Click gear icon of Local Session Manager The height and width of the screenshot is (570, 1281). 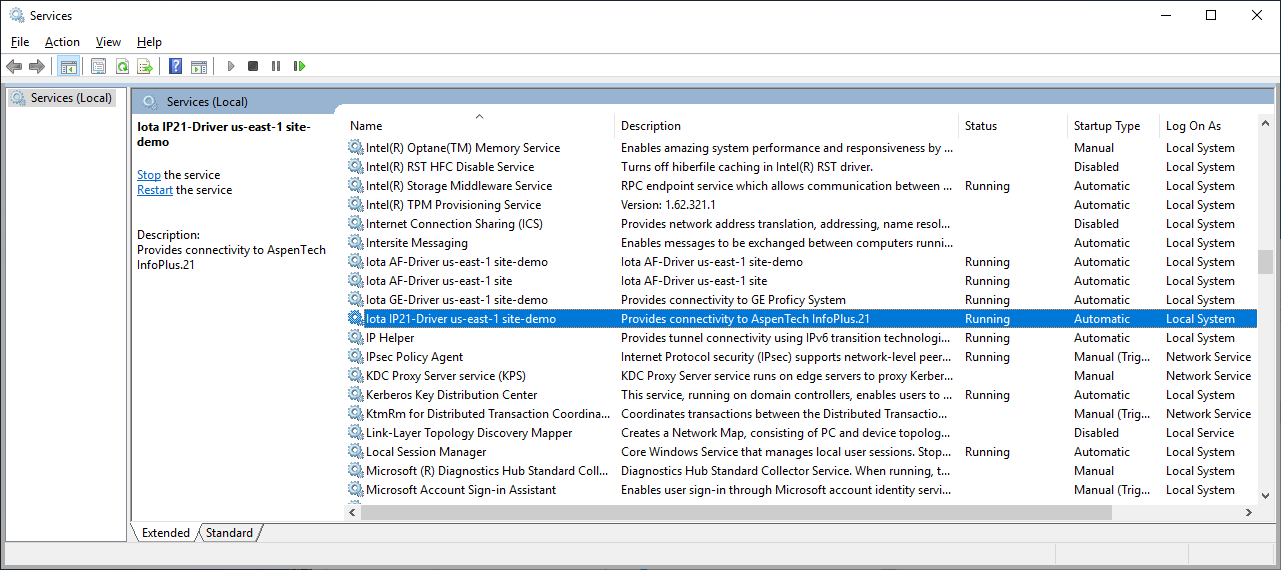tap(355, 452)
